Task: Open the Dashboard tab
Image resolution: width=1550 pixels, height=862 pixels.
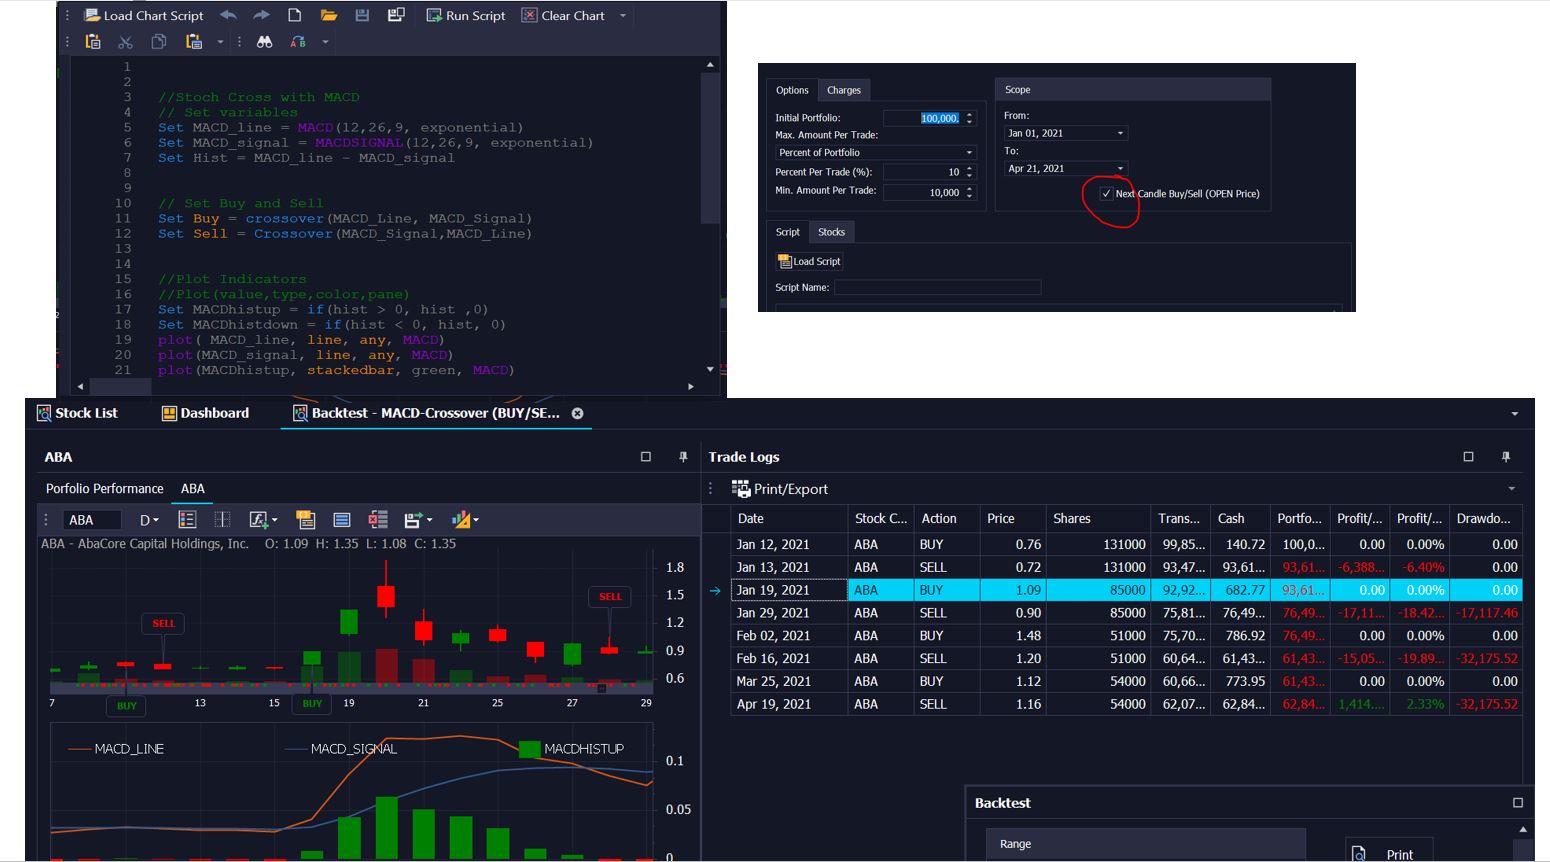Action: [206, 413]
